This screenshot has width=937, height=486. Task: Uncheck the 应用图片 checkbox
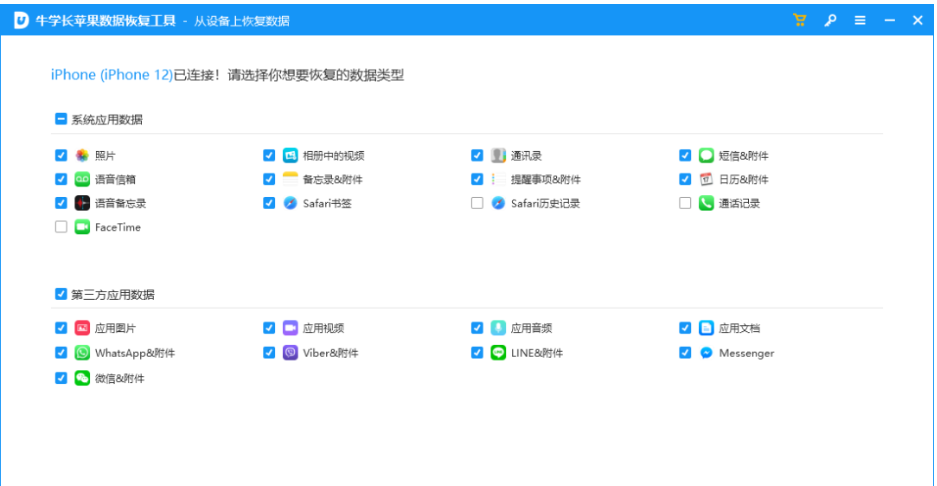pyautogui.click(x=61, y=328)
